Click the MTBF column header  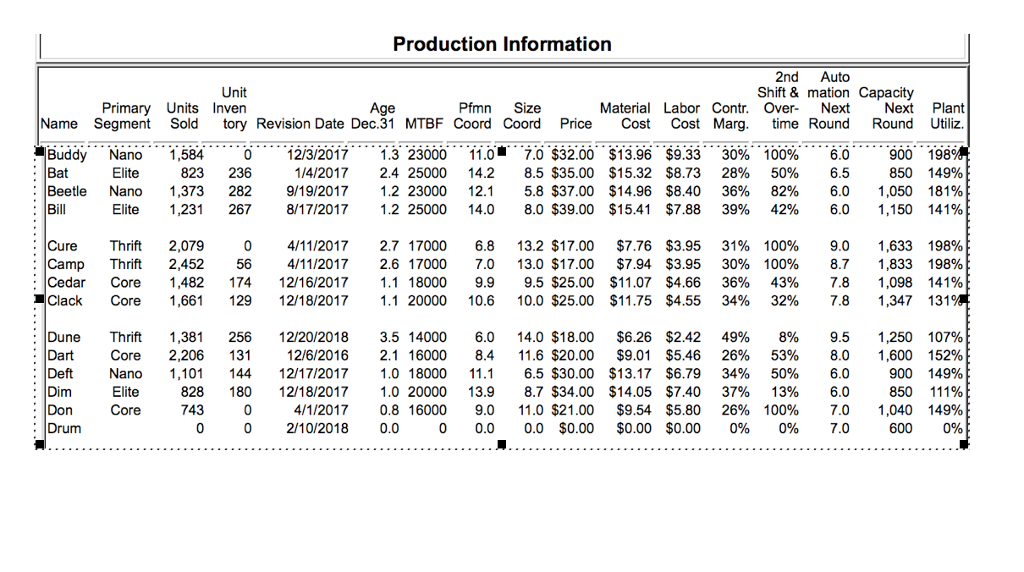pos(426,124)
